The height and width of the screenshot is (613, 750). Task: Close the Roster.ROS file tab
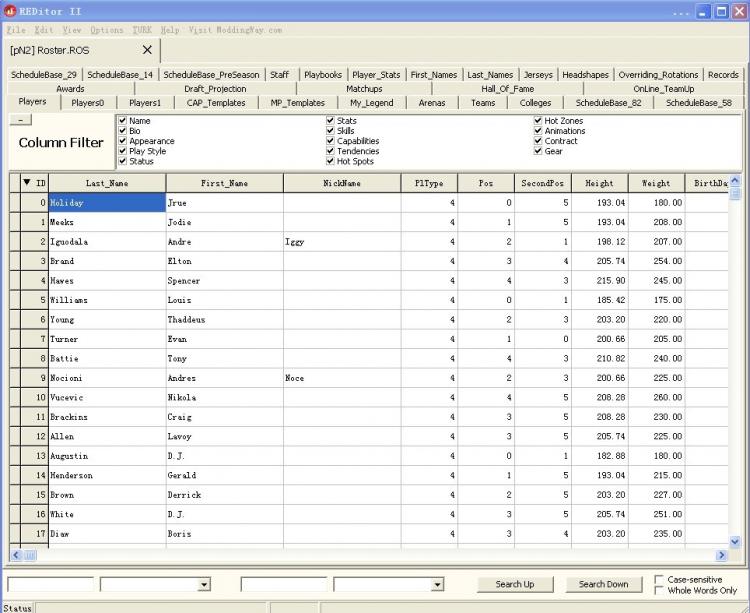147,49
